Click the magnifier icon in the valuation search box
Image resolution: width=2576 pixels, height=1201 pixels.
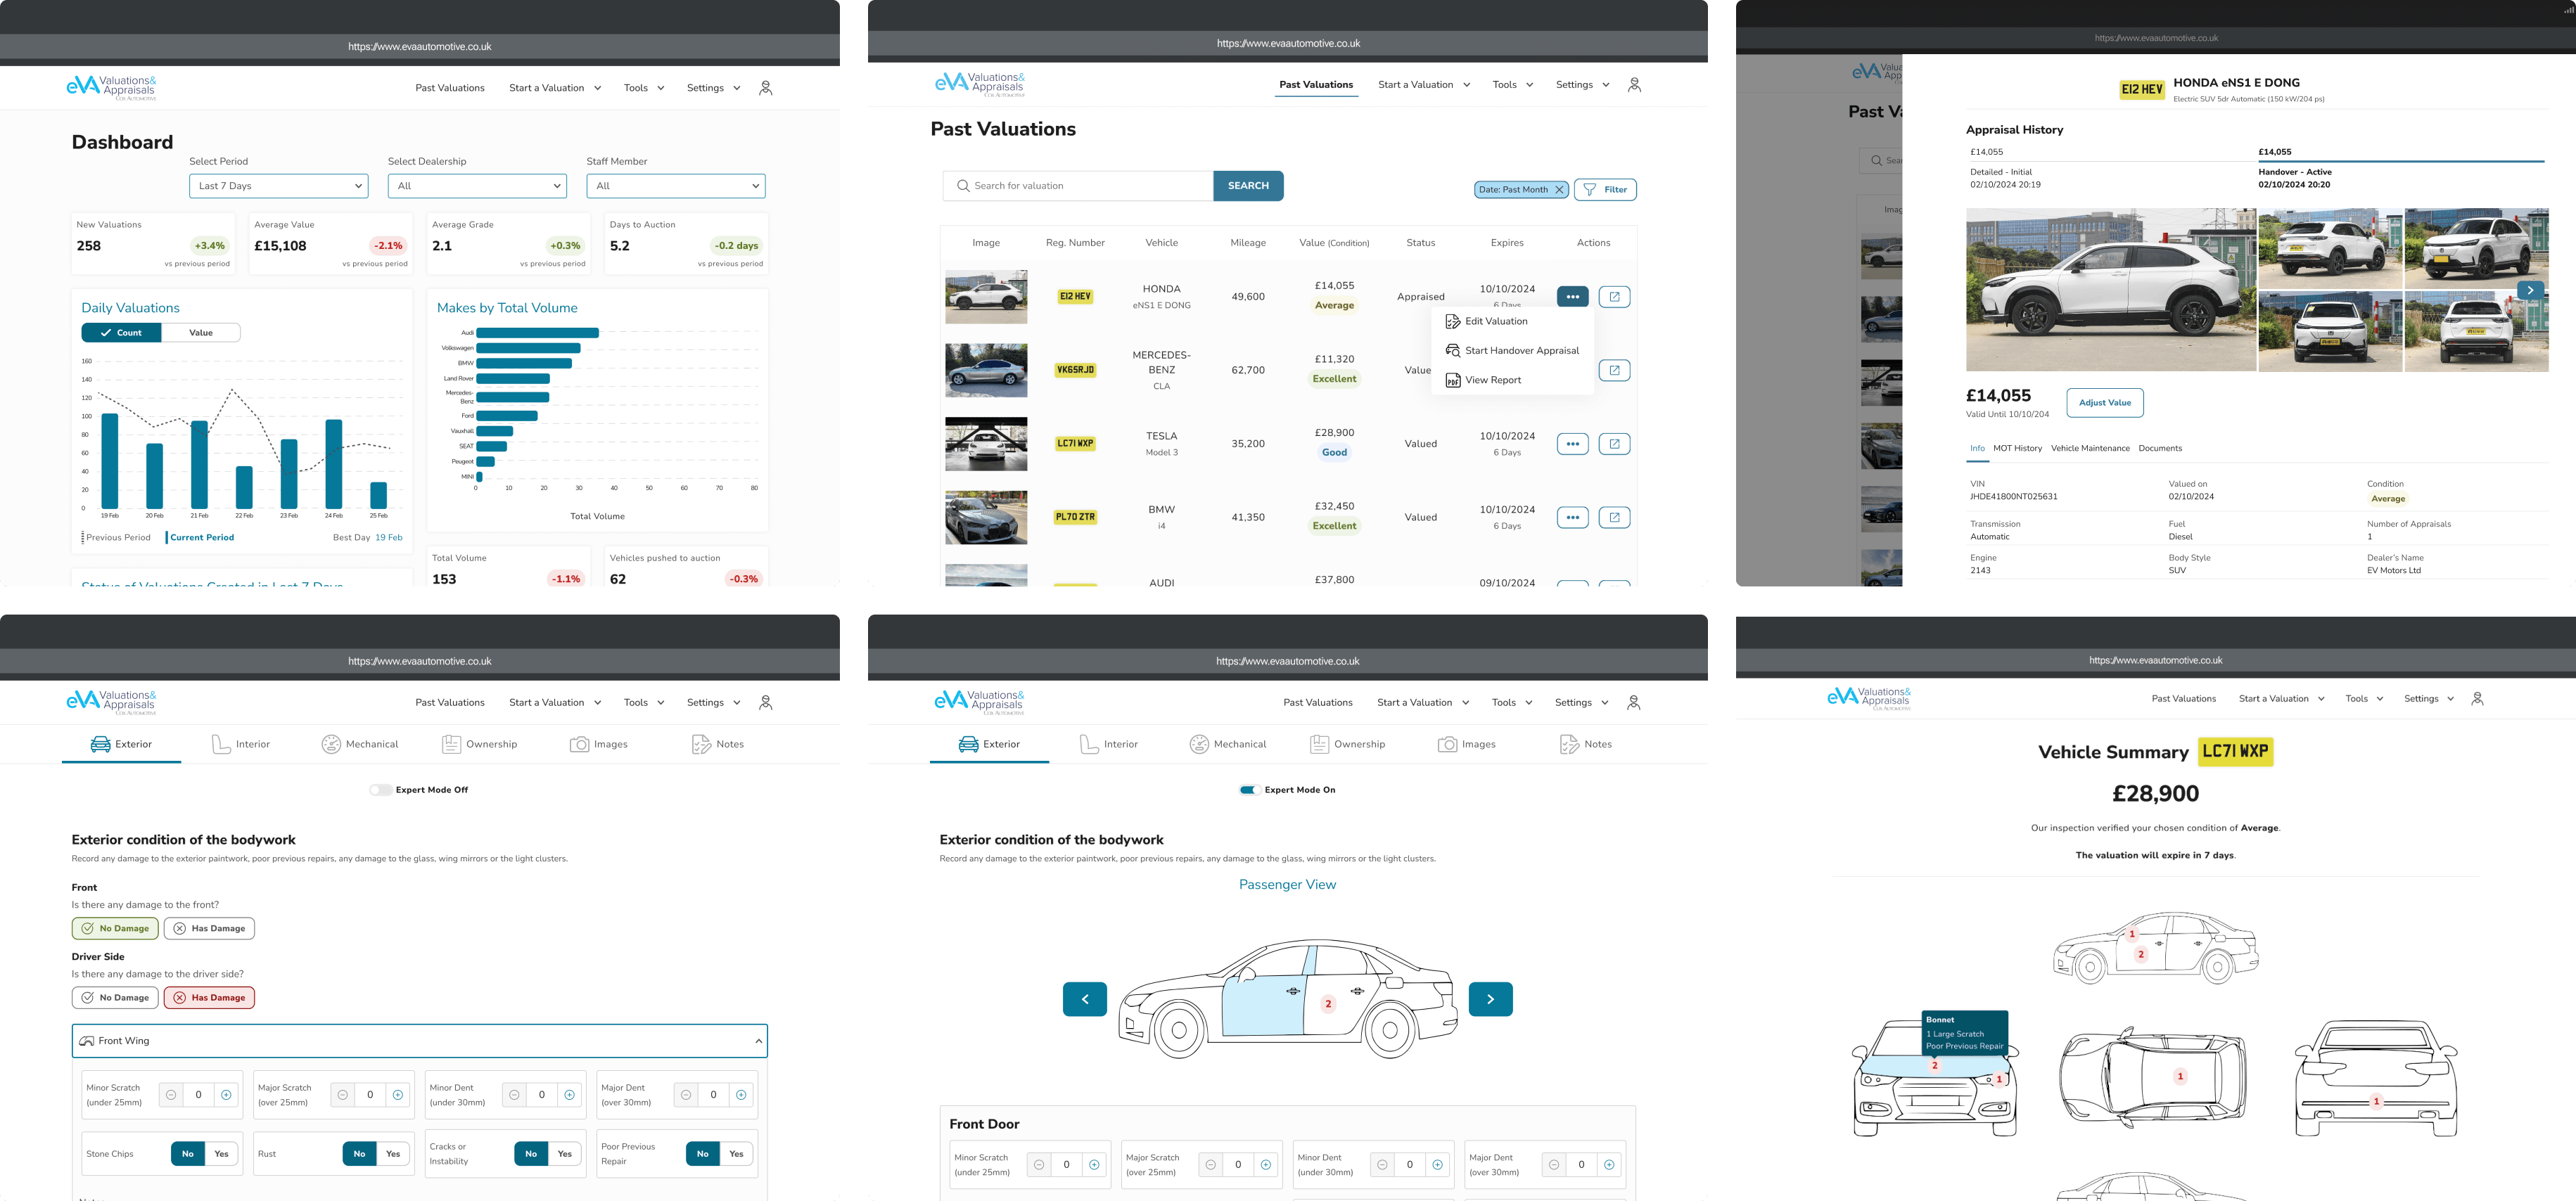[963, 186]
